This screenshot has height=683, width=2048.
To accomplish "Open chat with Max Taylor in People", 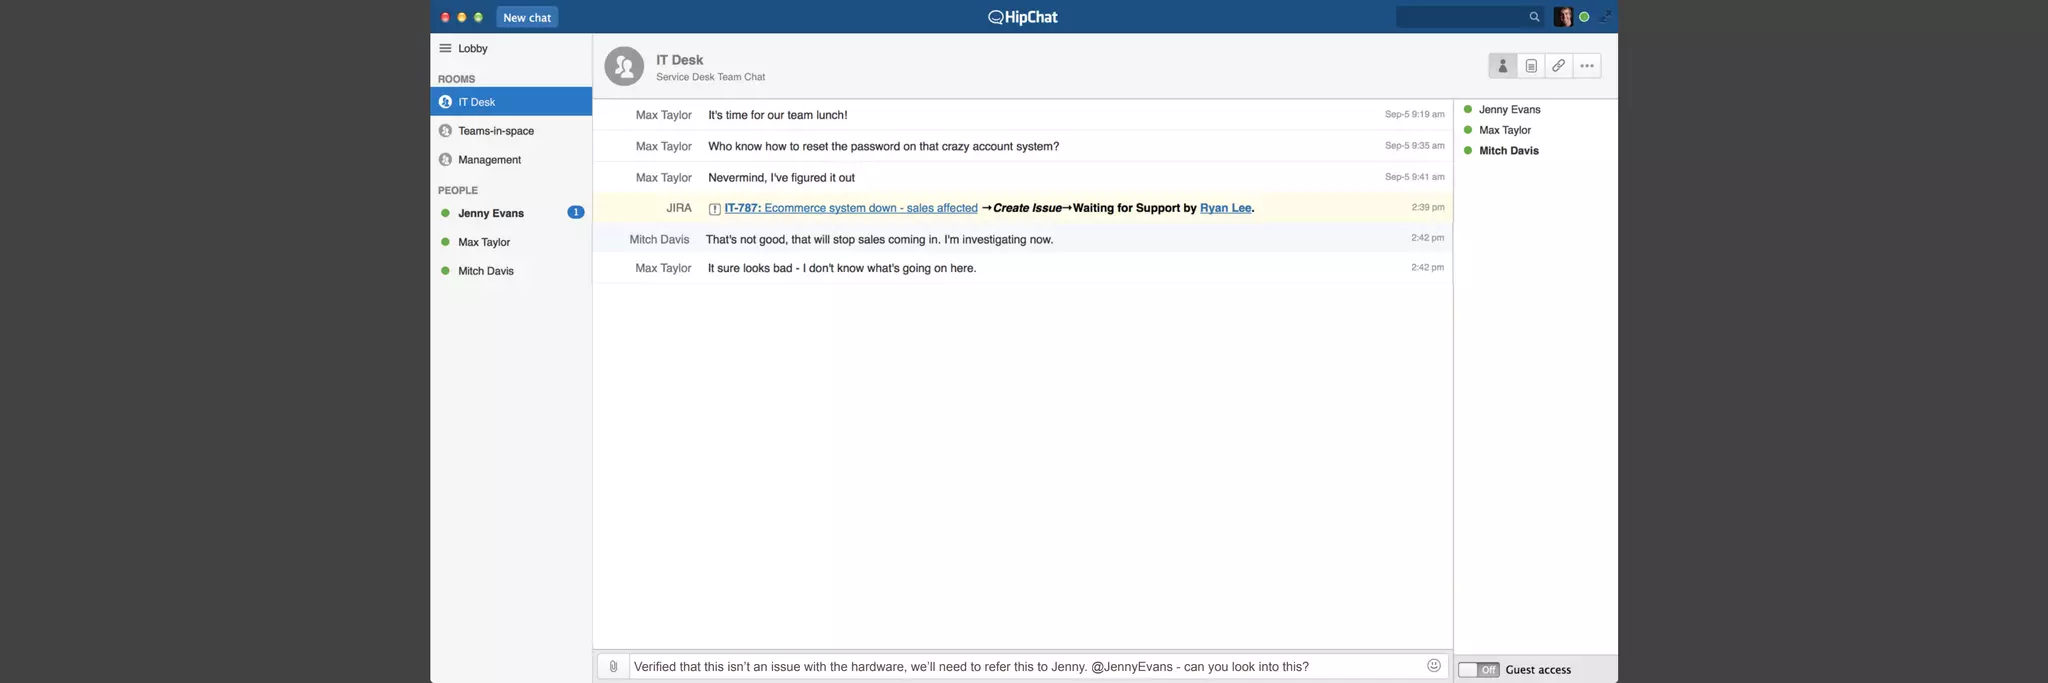I will pyautogui.click(x=511, y=242).
